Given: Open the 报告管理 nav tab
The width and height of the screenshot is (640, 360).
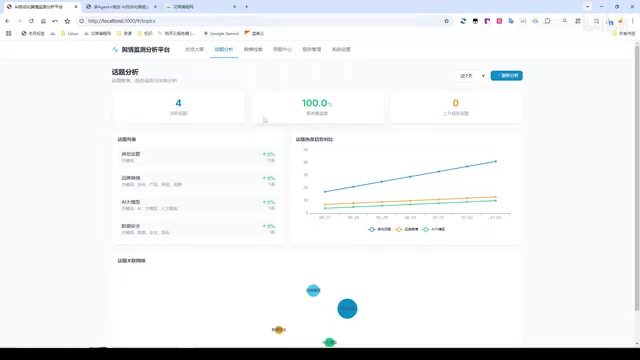Looking at the screenshot, I should click(312, 49).
